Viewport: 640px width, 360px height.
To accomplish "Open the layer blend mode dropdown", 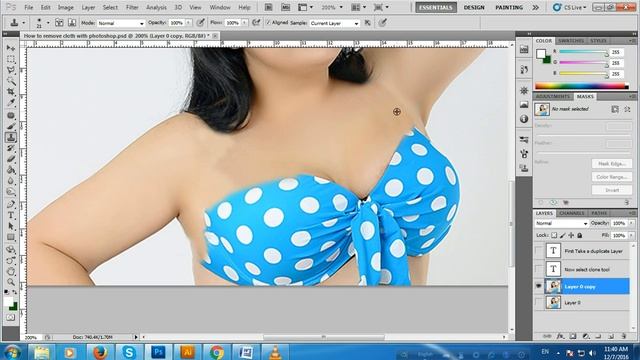I will [562, 223].
